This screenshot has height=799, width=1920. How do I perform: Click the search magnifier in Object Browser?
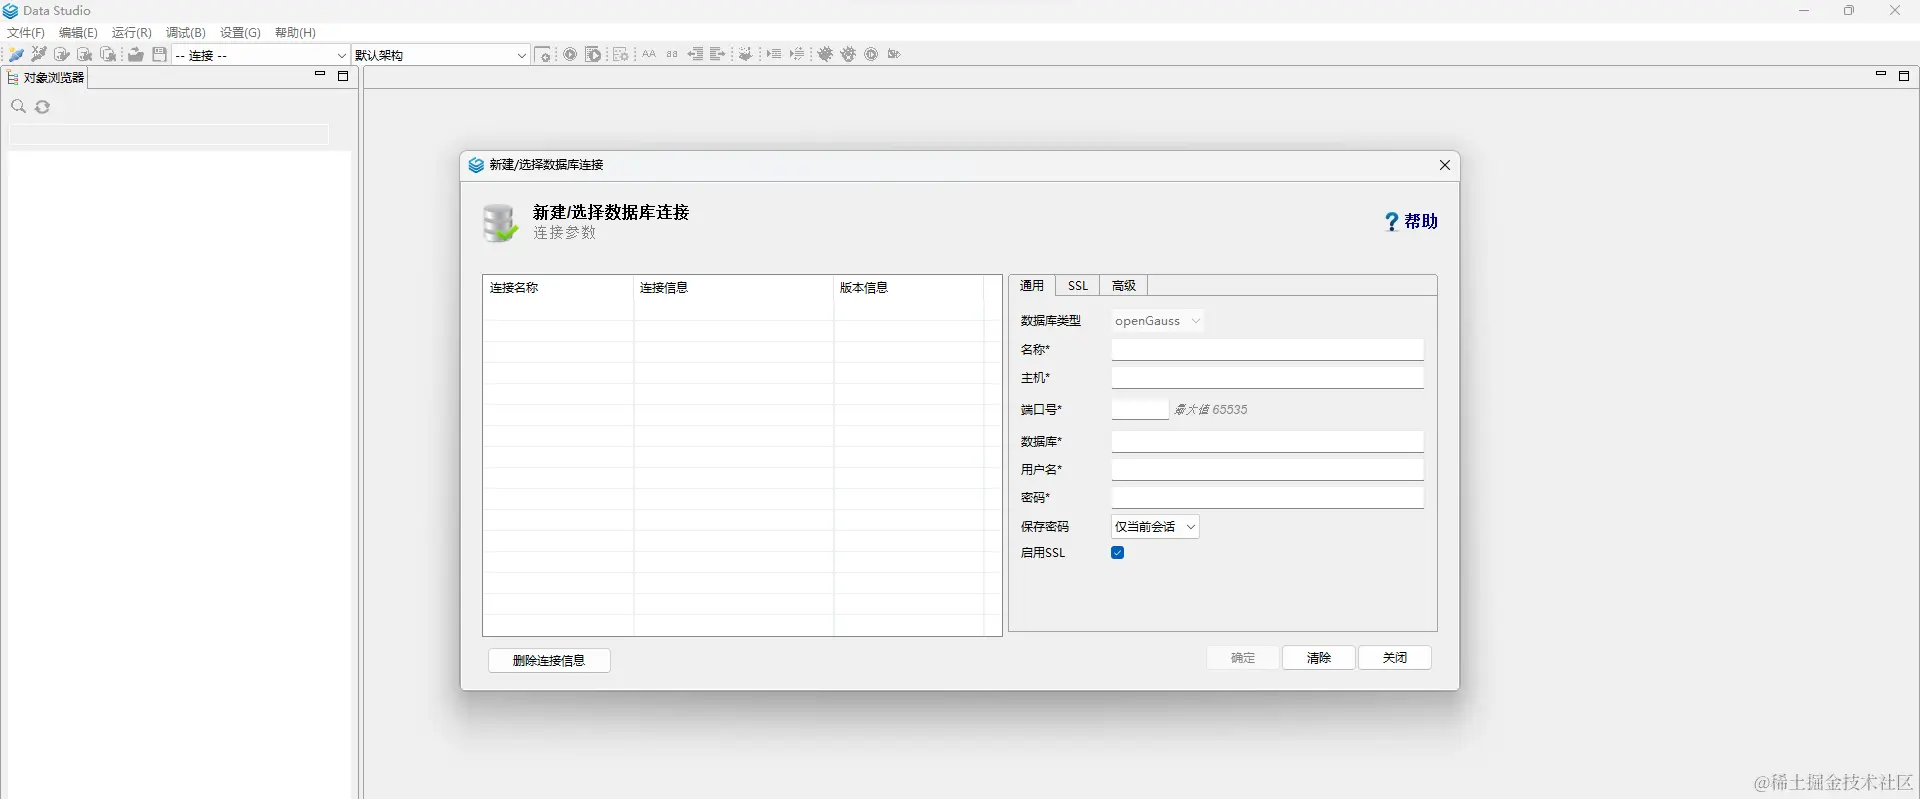pos(18,107)
